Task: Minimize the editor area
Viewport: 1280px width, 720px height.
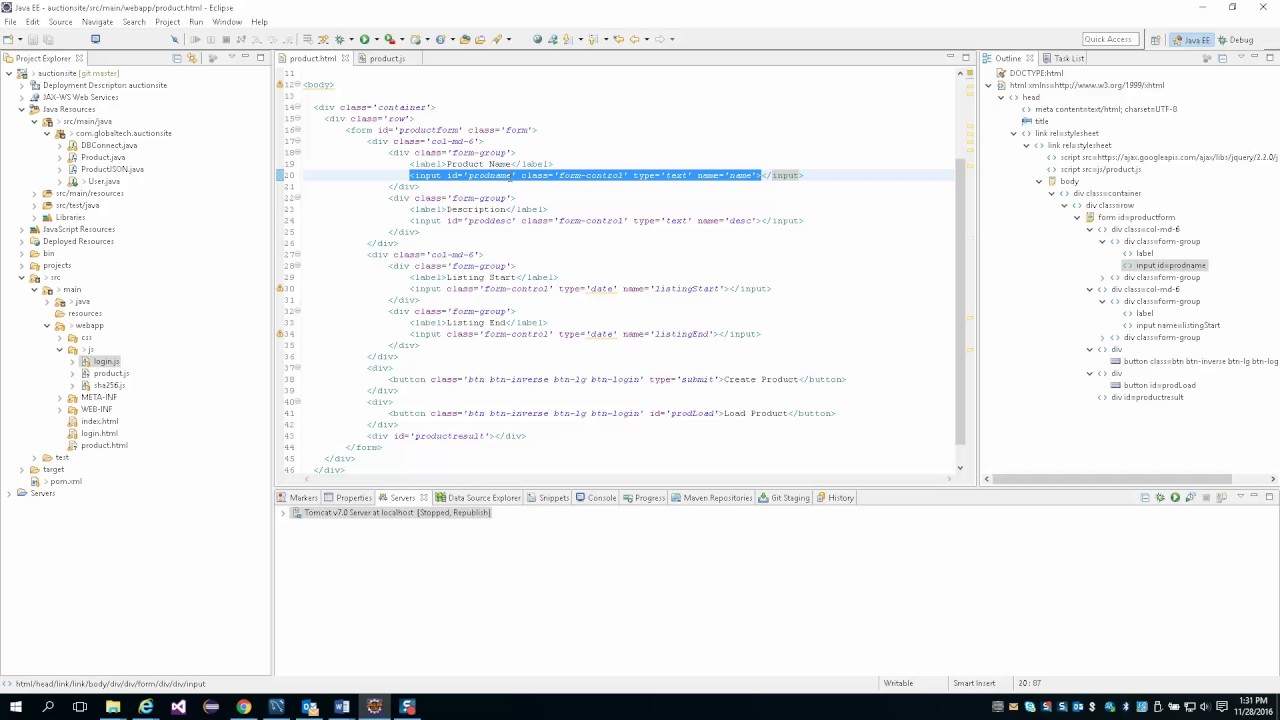Action: point(950,58)
